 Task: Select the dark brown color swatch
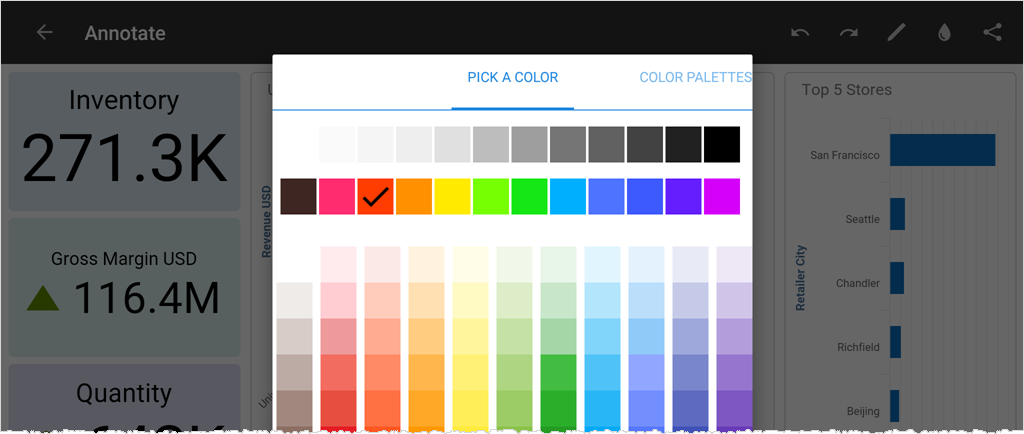pyautogui.click(x=299, y=196)
